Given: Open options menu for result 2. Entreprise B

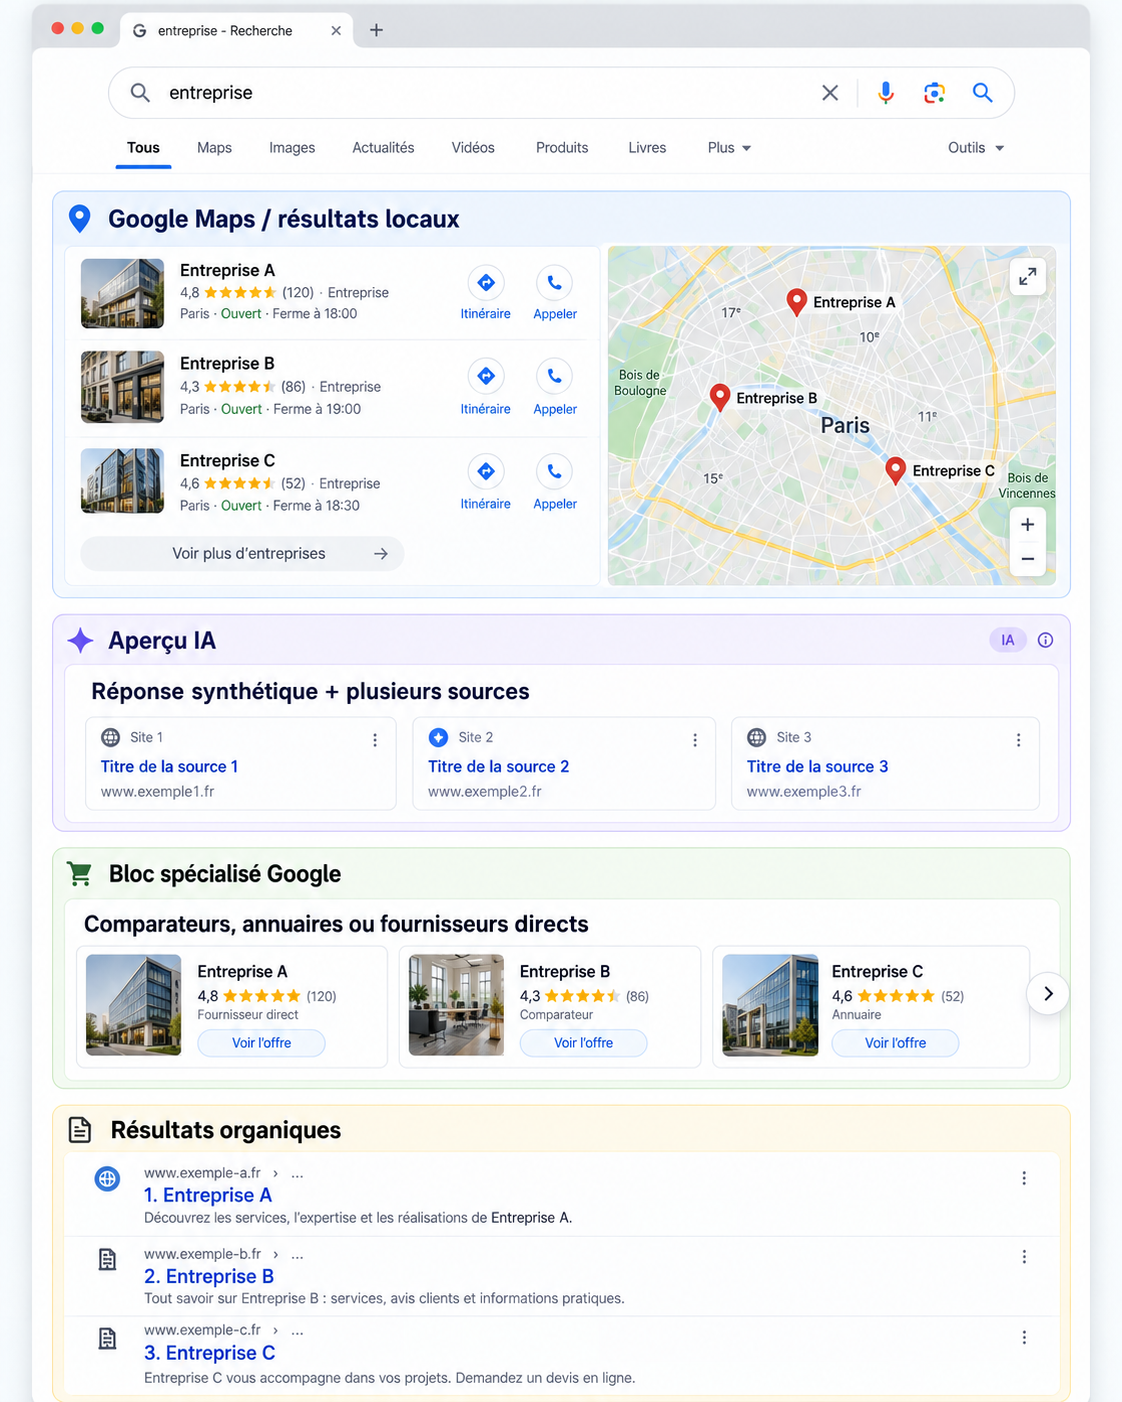Looking at the screenshot, I should coord(1024,1257).
